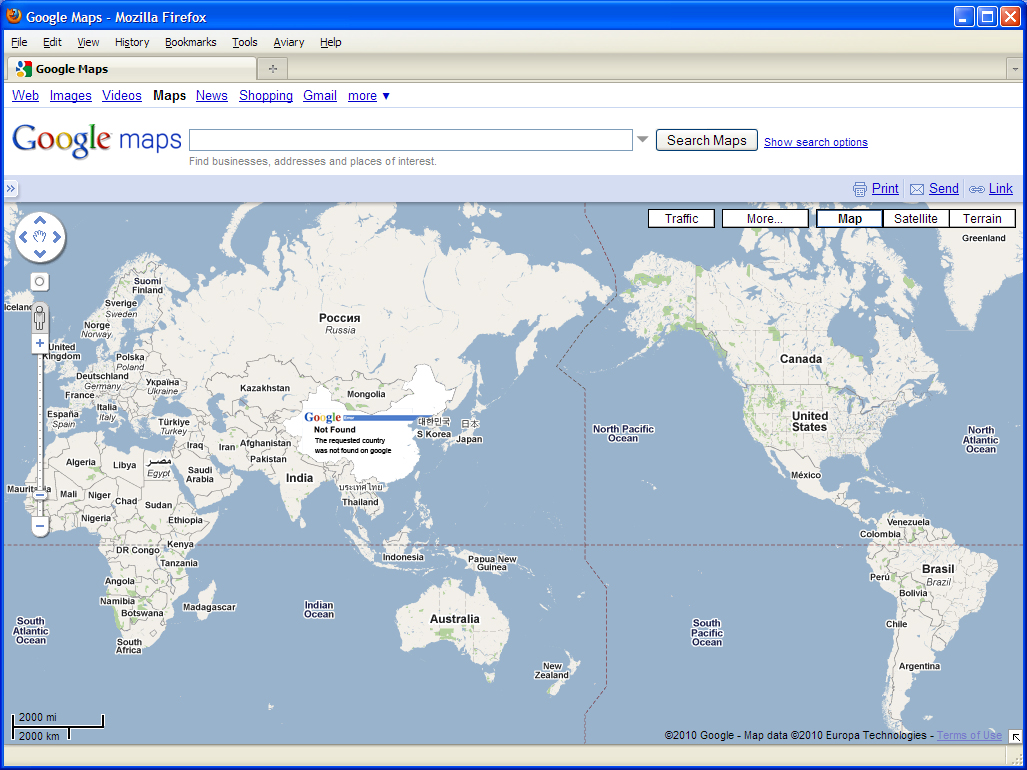Screen dimensions: 1027x770
Task: Go to the Gmail link
Action: 320,96
